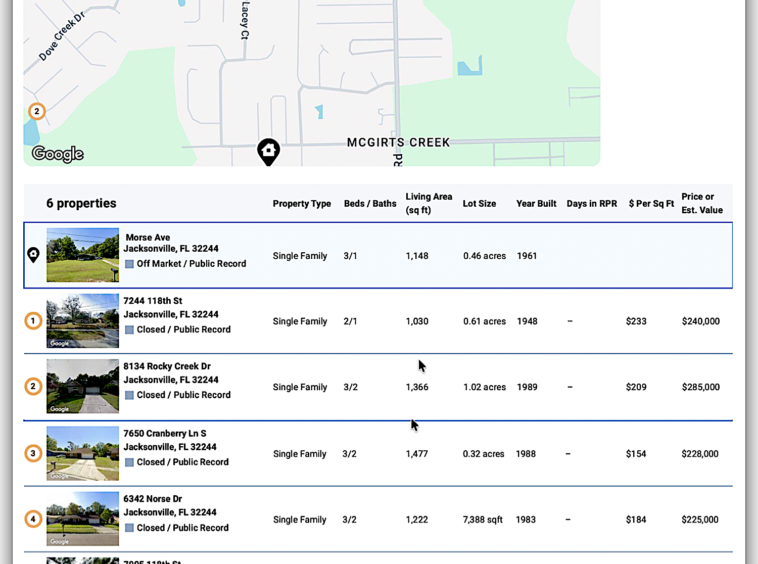Viewport: 758px width, 564px height.
Task: Sort by the Year Built column header
Action: coord(536,204)
